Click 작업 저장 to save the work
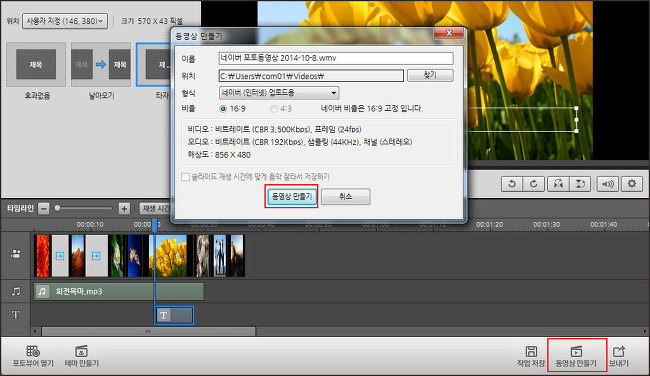The image size is (650, 376). tap(531, 356)
